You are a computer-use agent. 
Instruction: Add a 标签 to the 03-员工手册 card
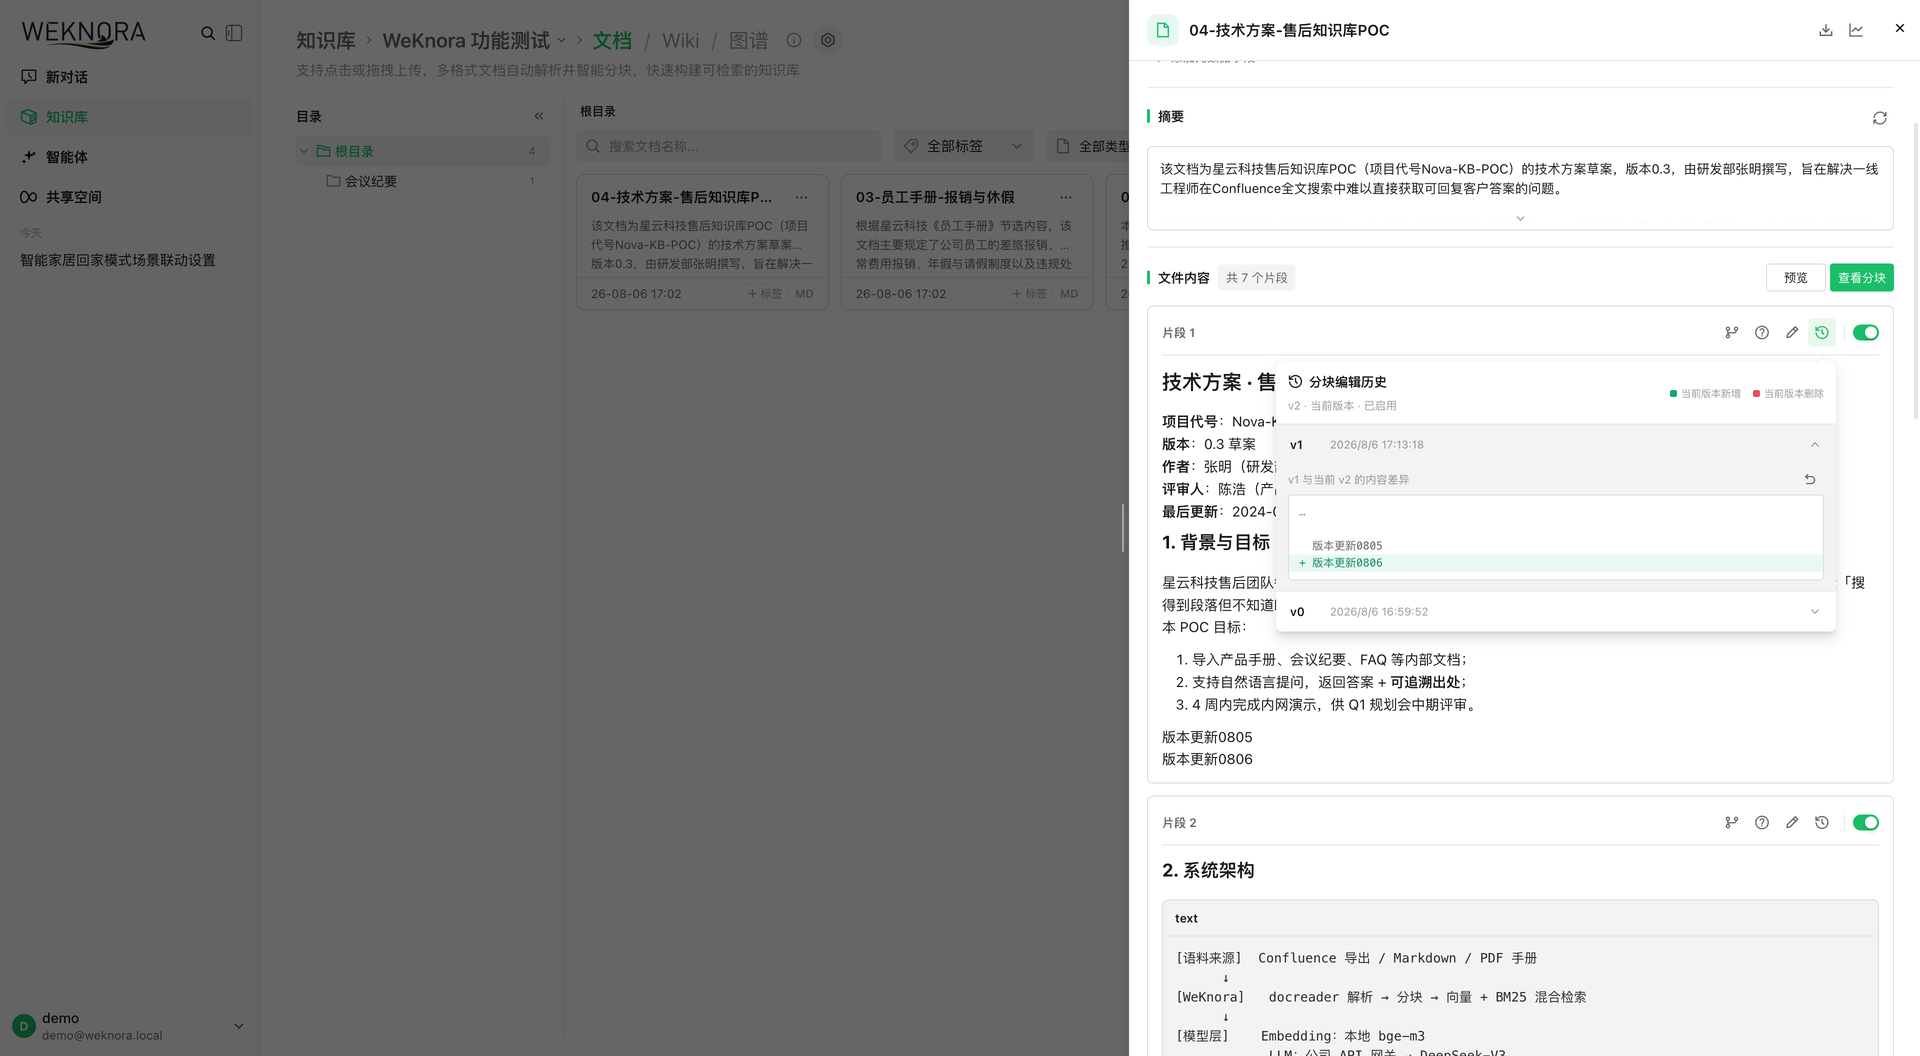coord(1030,294)
